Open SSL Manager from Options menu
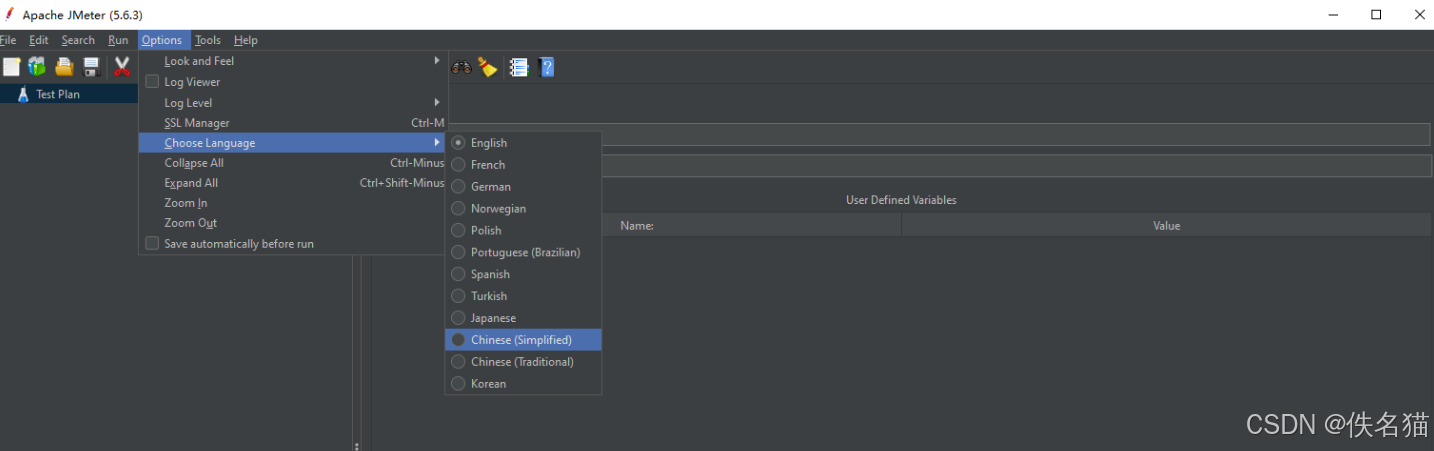Viewport: 1434px width, 451px height. [x=293, y=123]
